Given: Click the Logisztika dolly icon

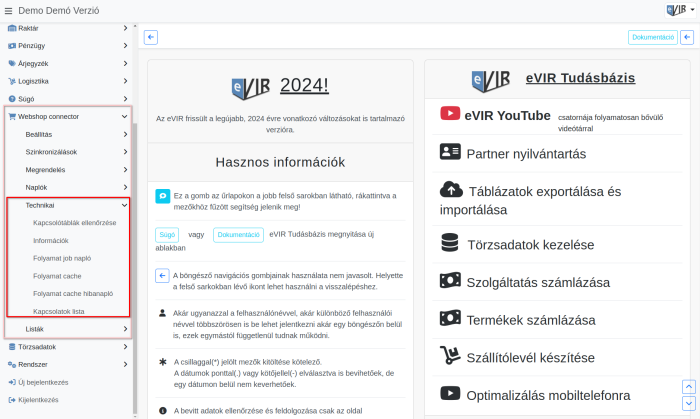Looking at the screenshot, I should [12, 81].
